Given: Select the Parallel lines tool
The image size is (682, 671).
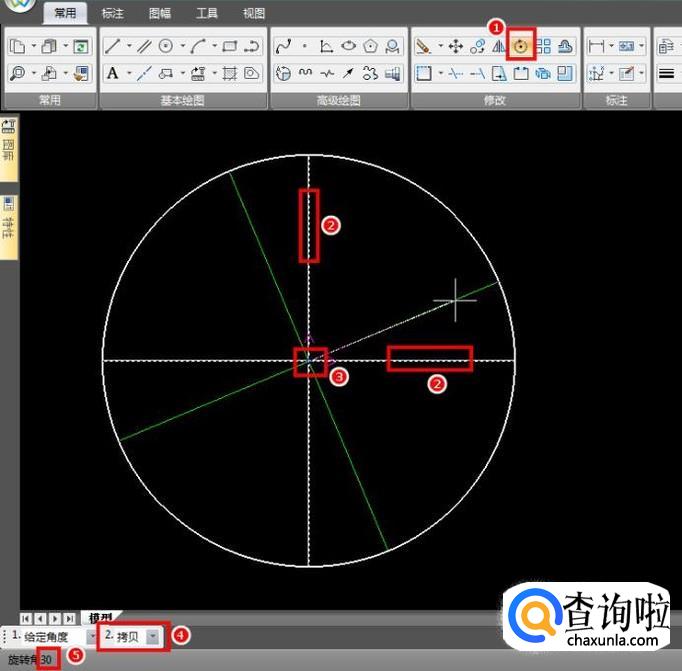Looking at the screenshot, I should tap(144, 46).
